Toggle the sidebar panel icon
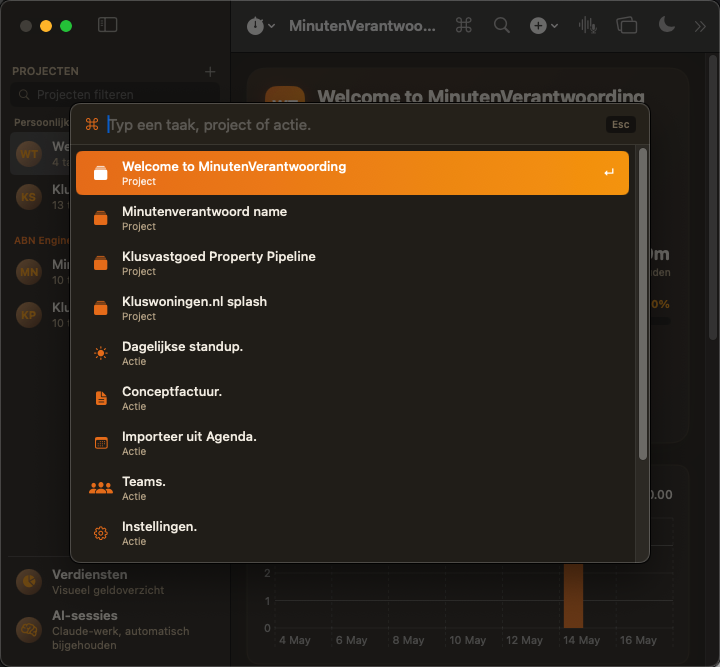Screen dimensions: 720x667 click(x=107, y=25)
